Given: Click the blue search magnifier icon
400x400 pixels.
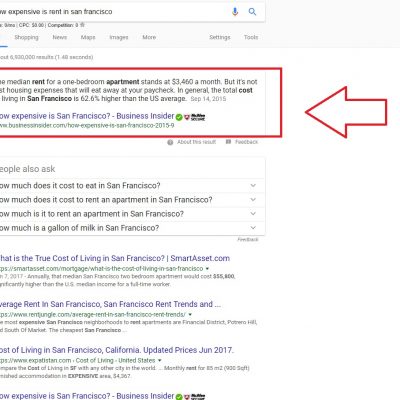Looking at the screenshot, I should tap(252, 12).
